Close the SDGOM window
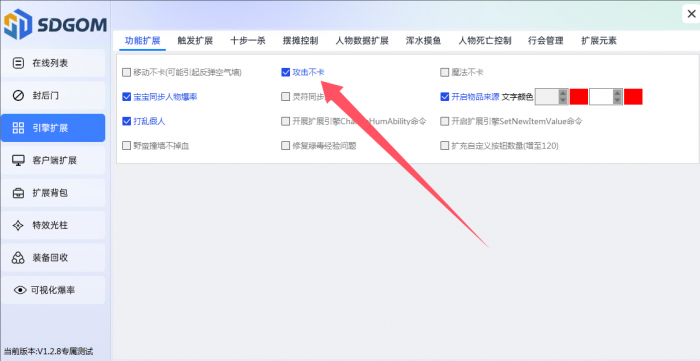This screenshot has height=361, width=700. click(x=692, y=14)
